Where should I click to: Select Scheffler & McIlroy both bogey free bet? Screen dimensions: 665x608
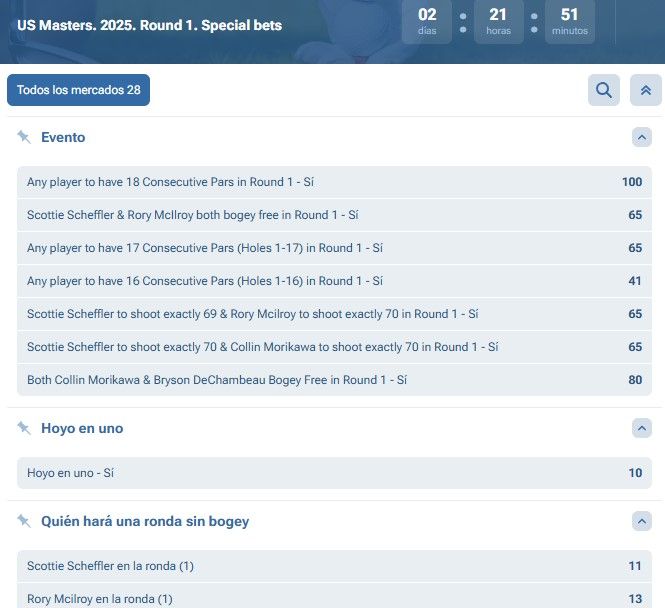pos(334,215)
